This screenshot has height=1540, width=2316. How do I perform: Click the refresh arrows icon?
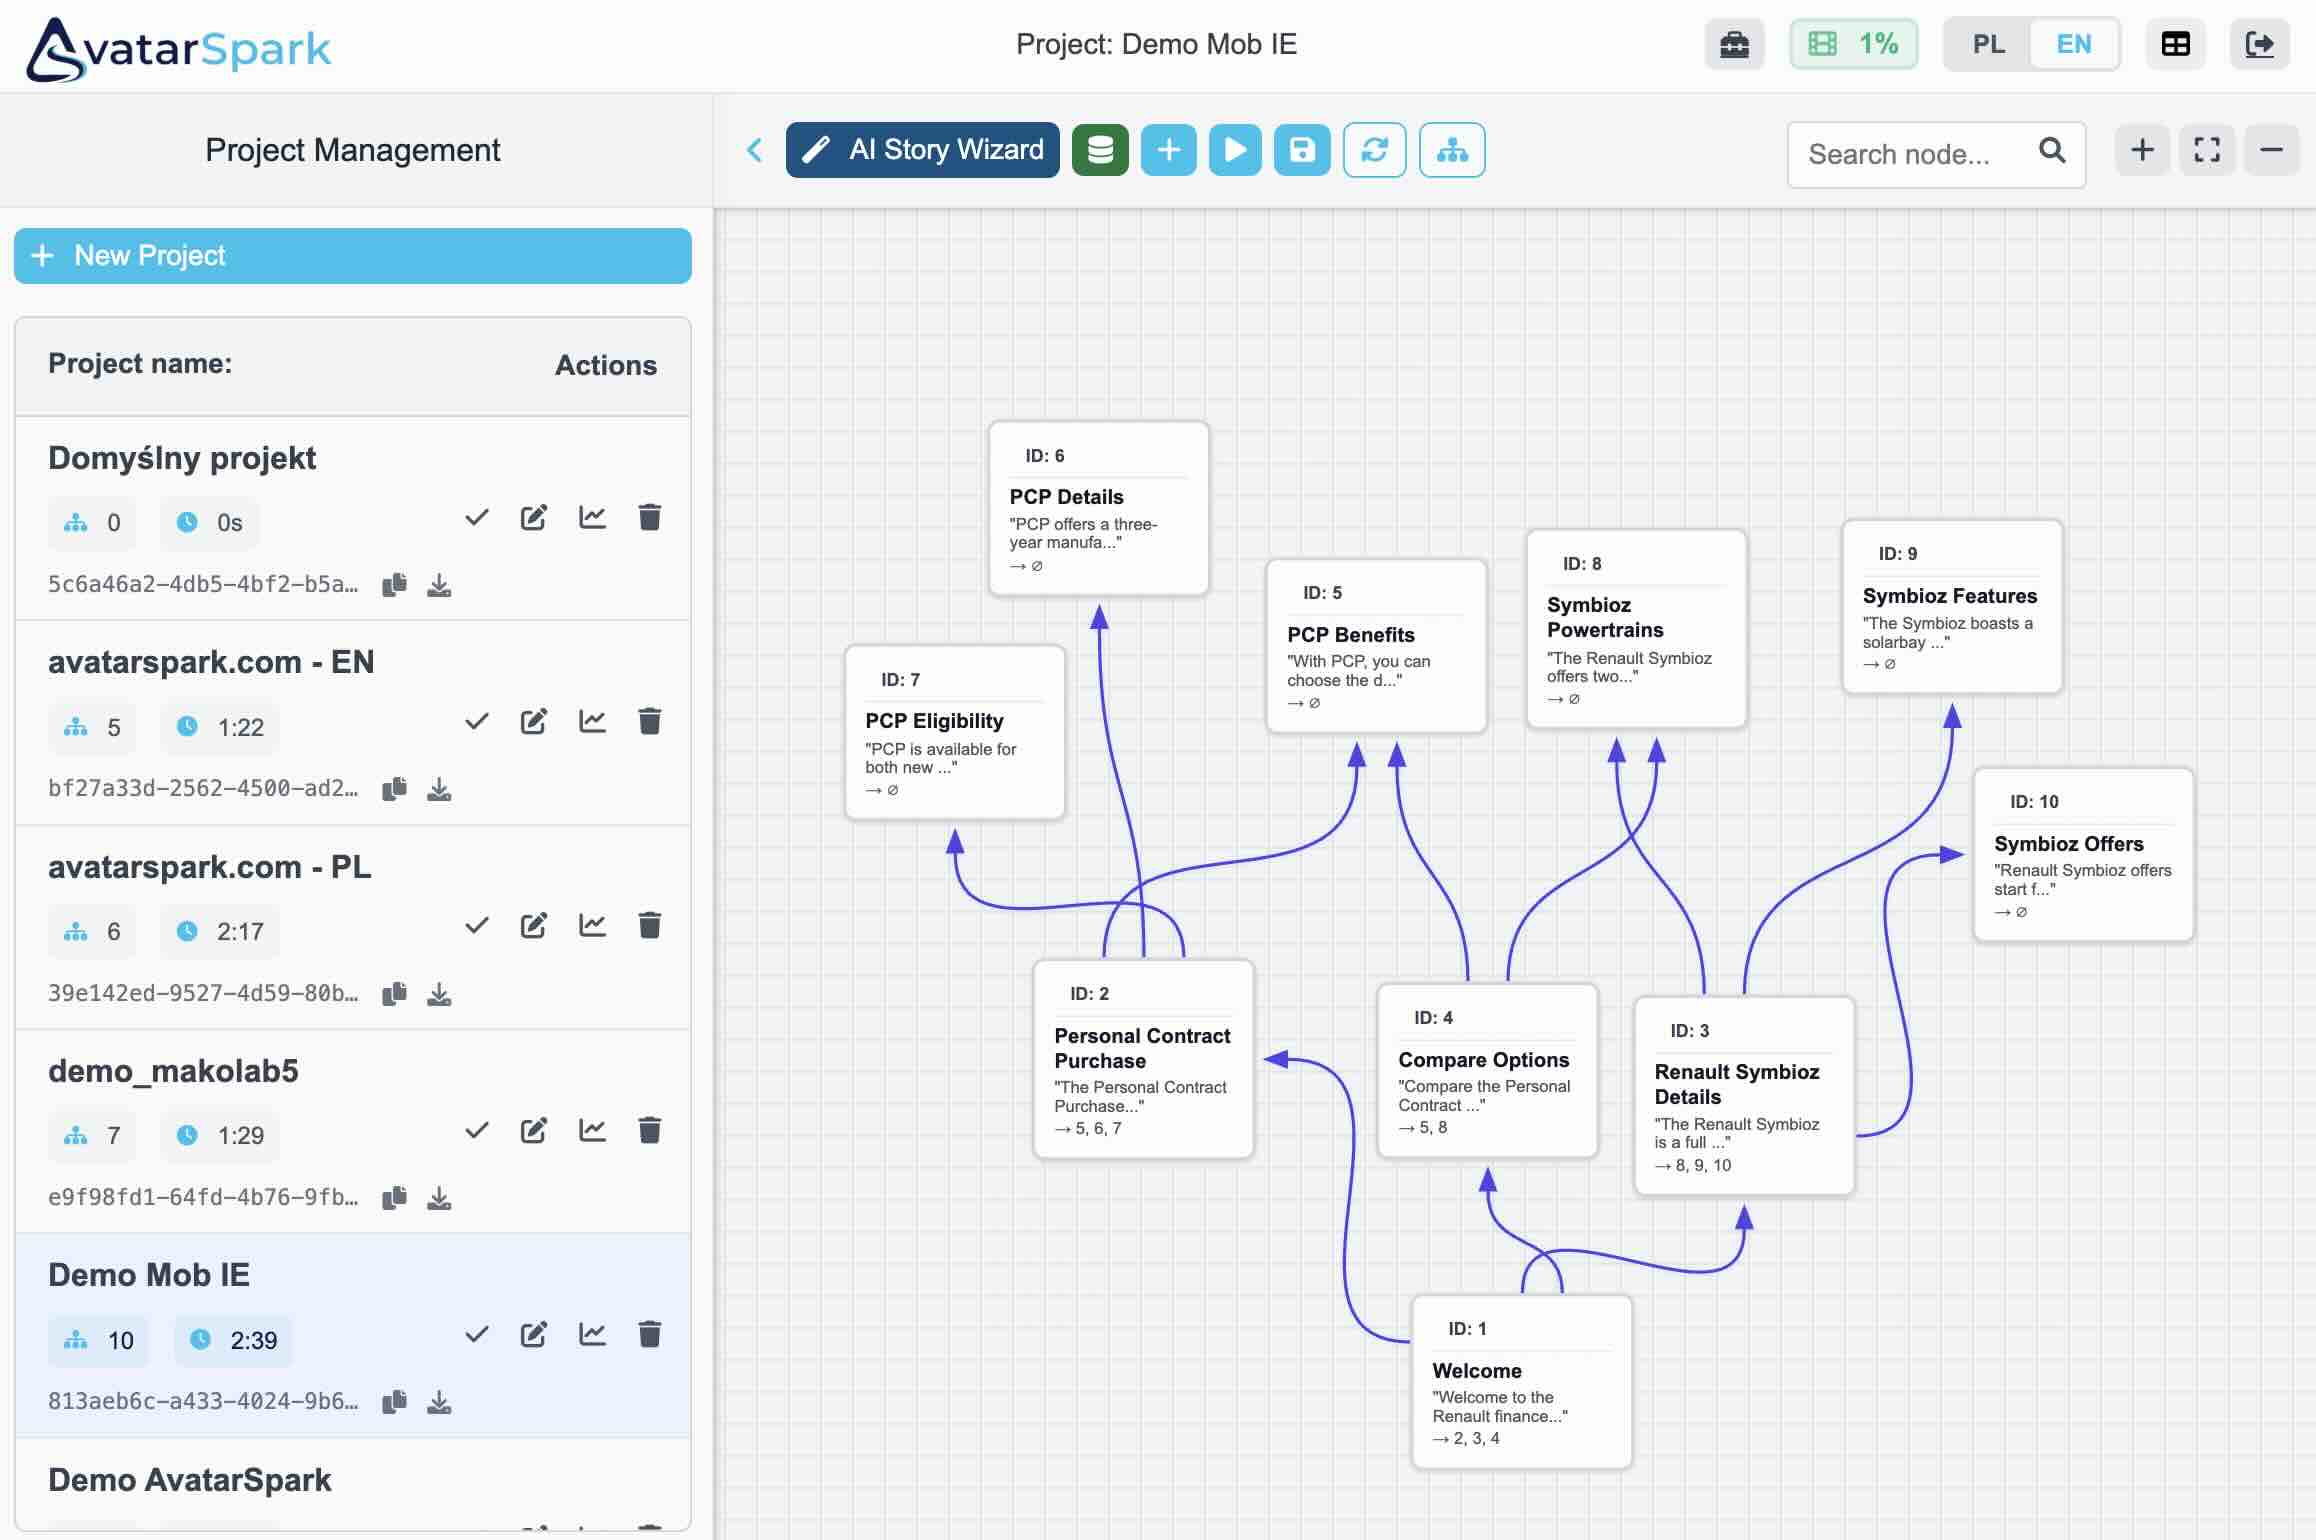coord(1374,150)
